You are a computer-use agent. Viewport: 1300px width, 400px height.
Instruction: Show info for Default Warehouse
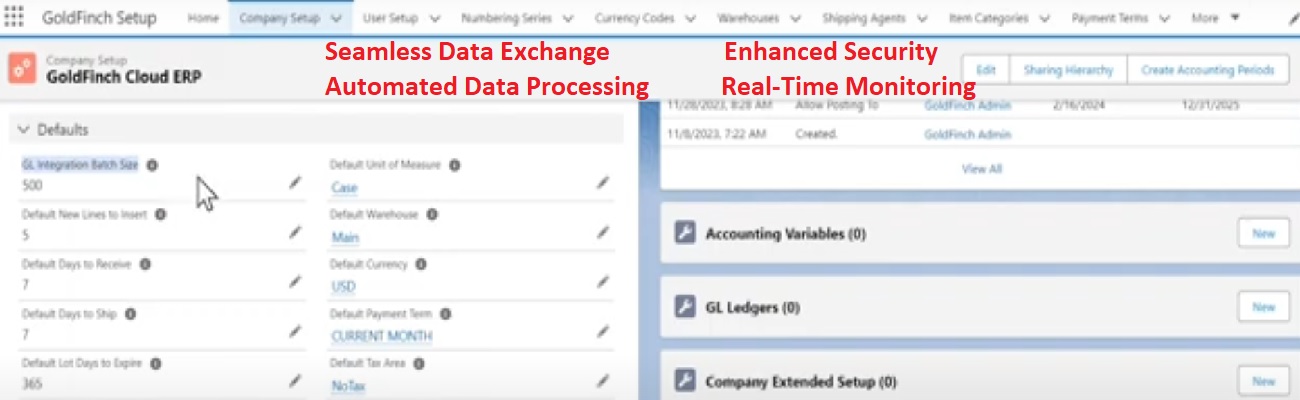pos(431,214)
